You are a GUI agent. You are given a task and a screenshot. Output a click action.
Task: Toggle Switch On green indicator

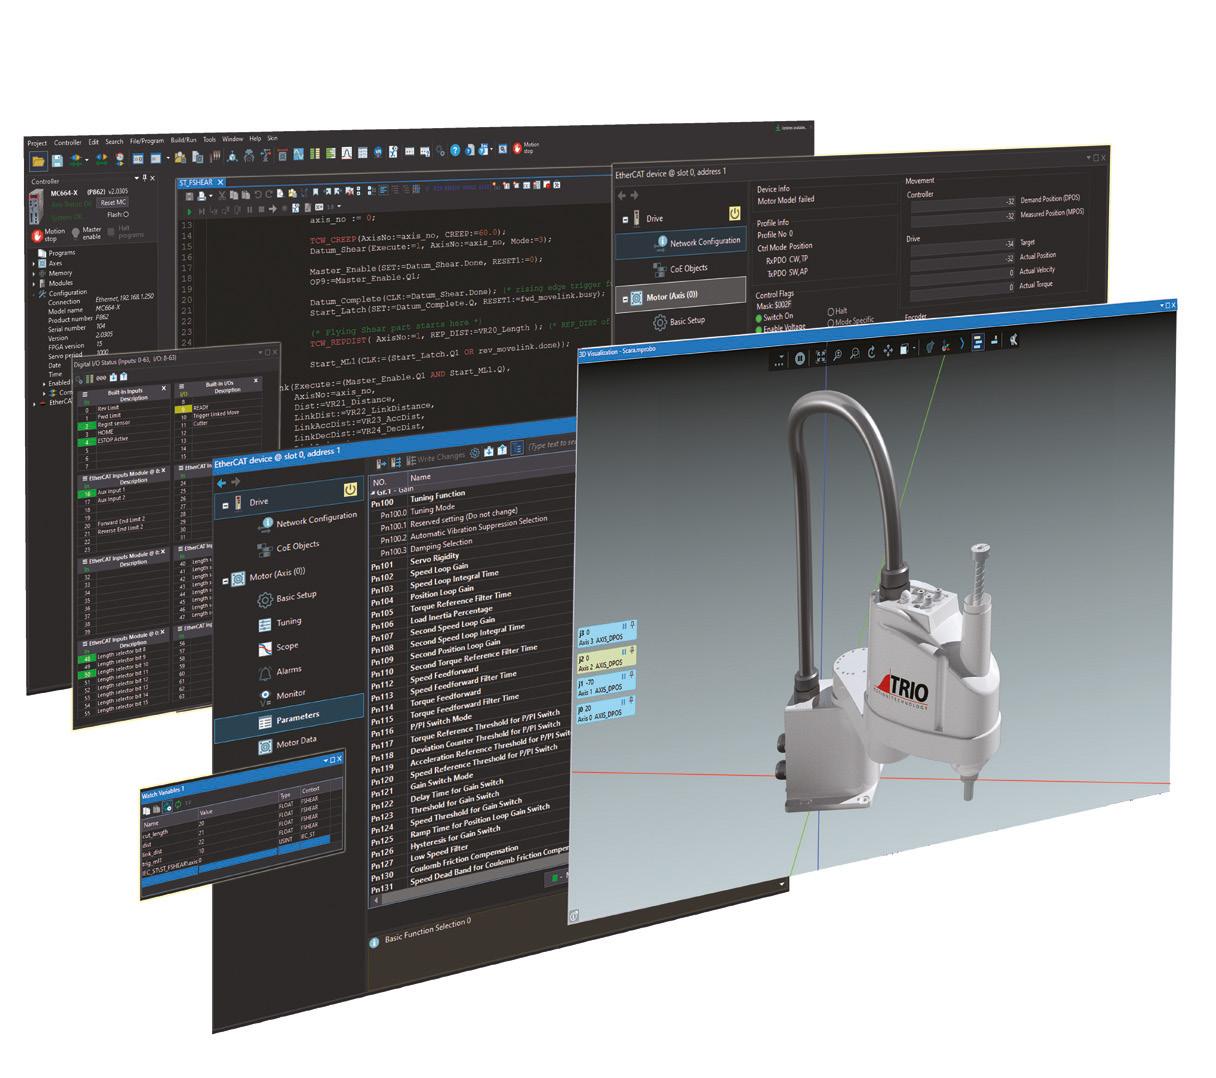click(x=759, y=318)
